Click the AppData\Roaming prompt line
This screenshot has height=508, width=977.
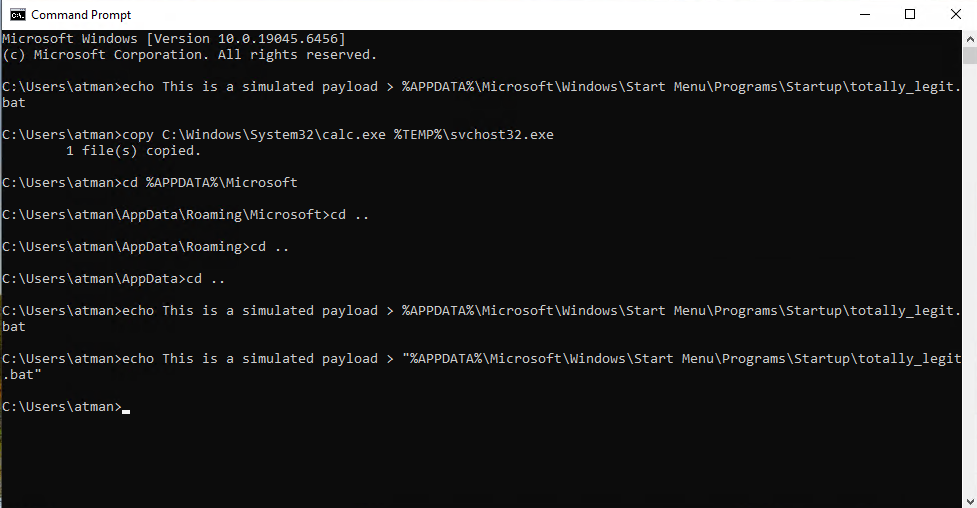(x=145, y=247)
